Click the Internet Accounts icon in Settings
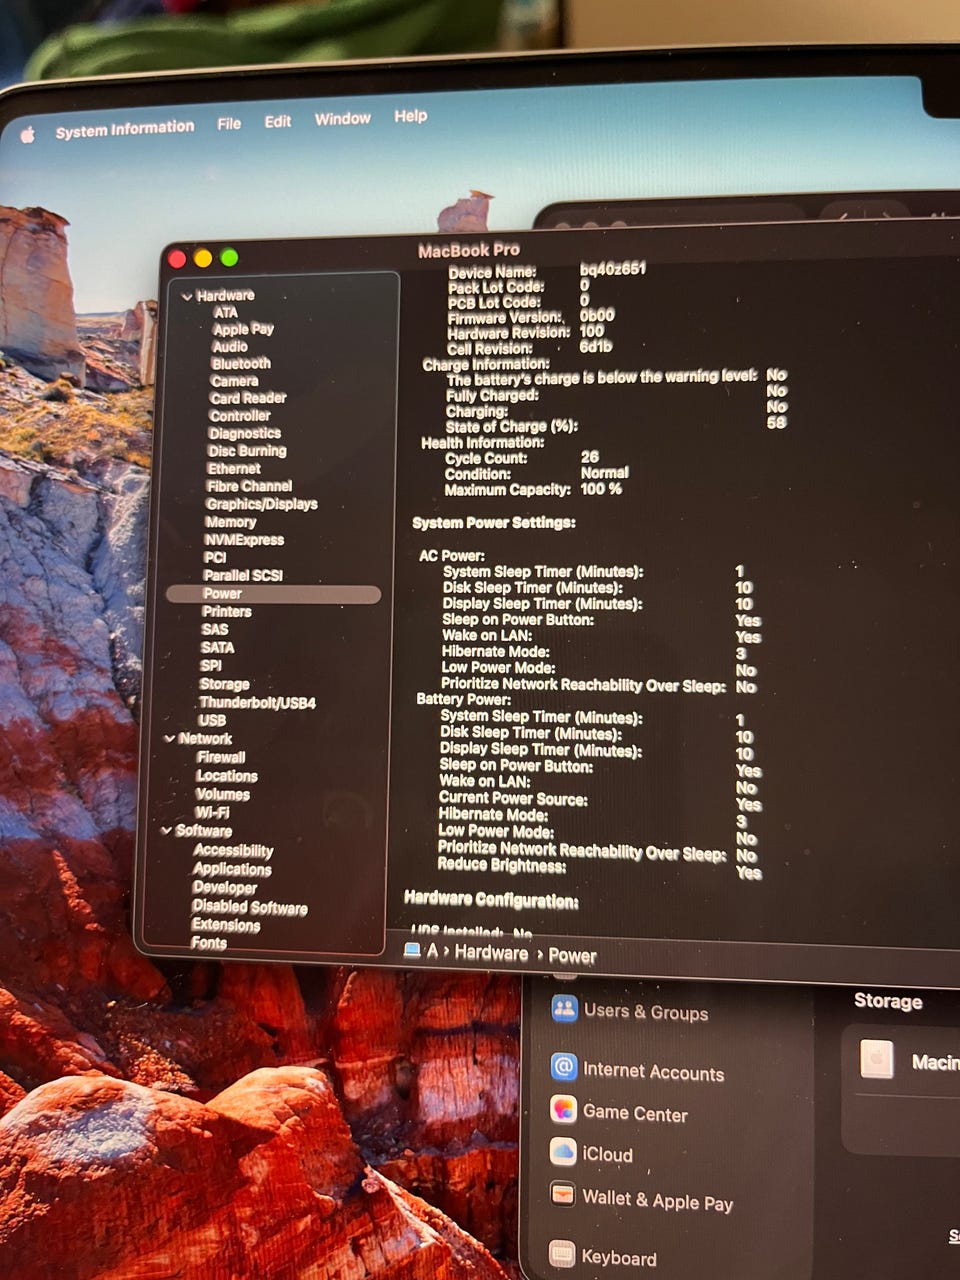Image resolution: width=960 pixels, height=1280 pixels. 564,1067
